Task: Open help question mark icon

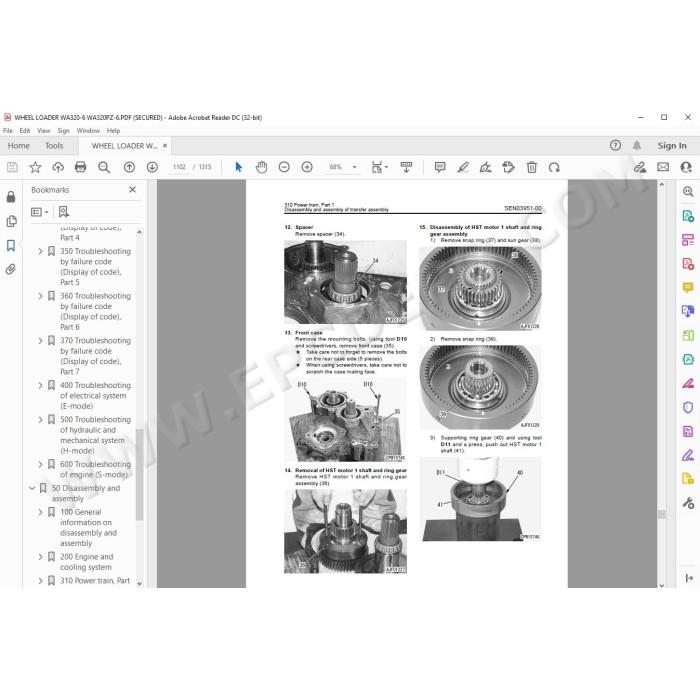Action: tap(615, 145)
